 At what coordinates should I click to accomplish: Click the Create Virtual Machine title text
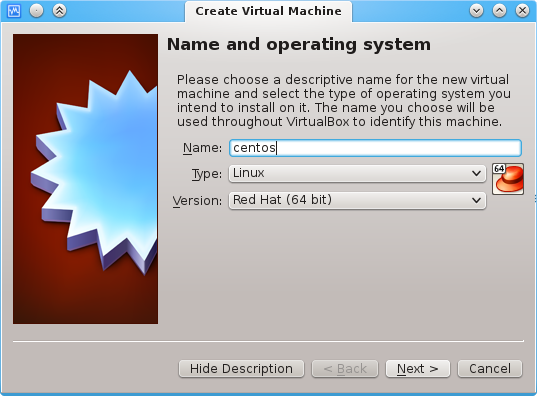(x=268, y=11)
